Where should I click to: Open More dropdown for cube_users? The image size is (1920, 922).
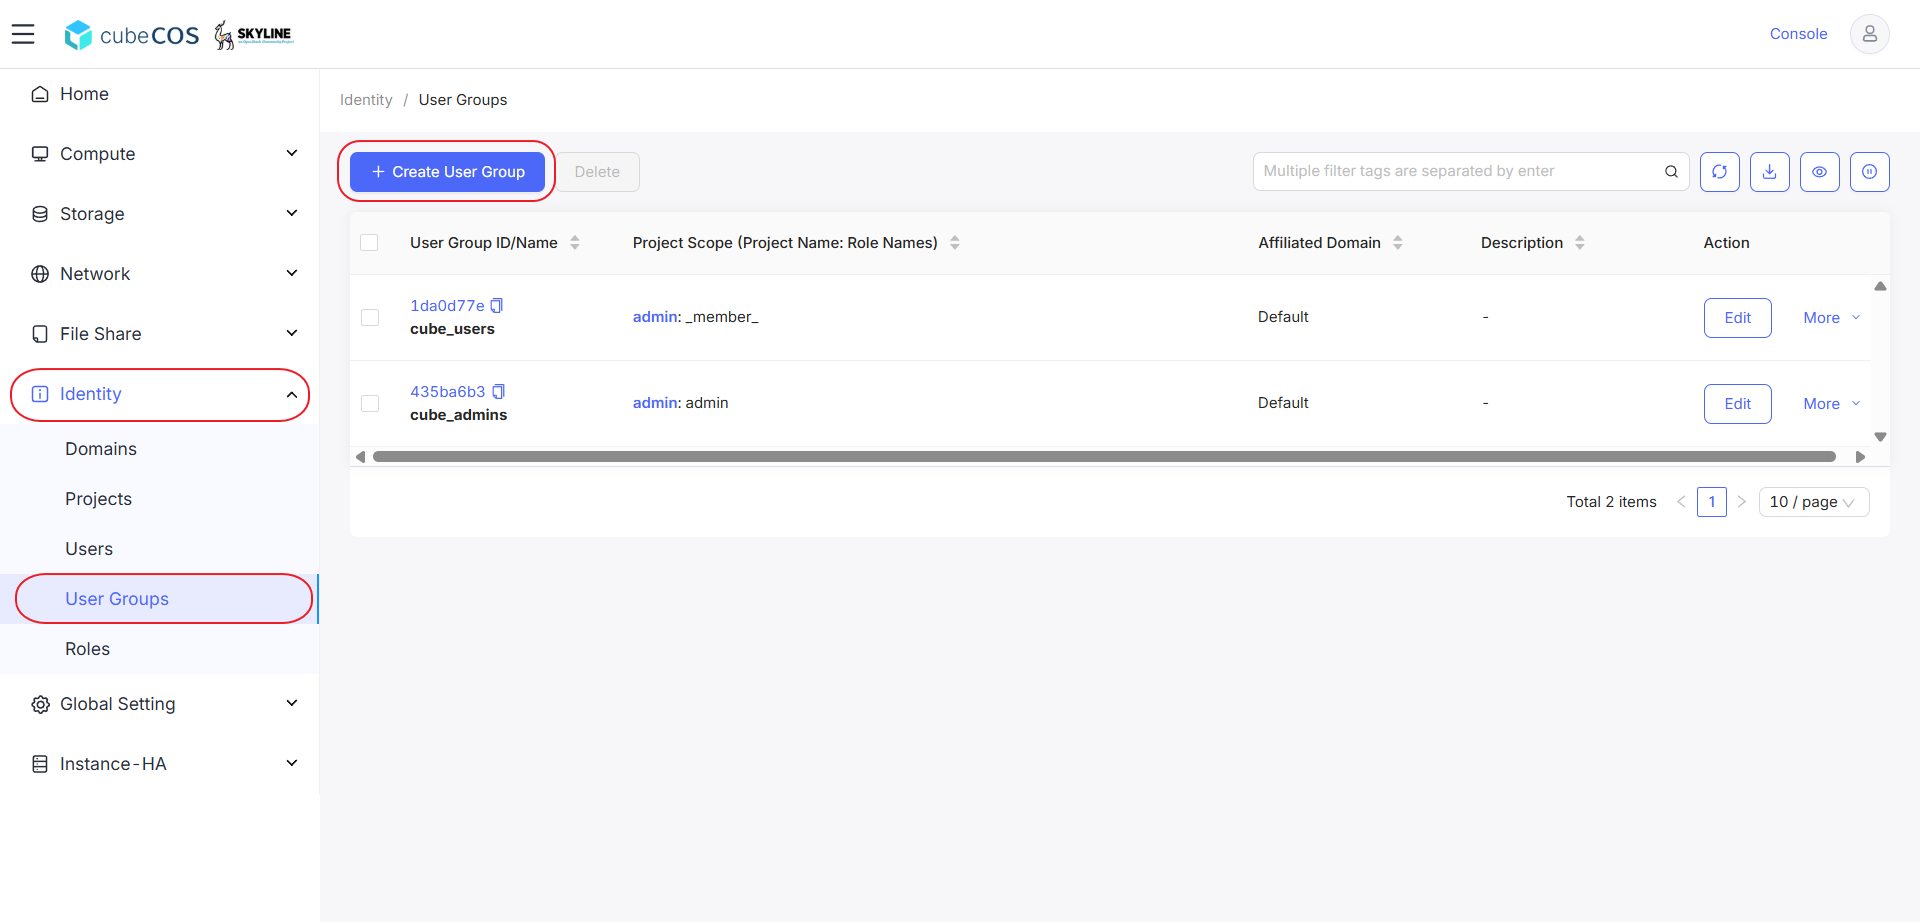coord(1832,318)
